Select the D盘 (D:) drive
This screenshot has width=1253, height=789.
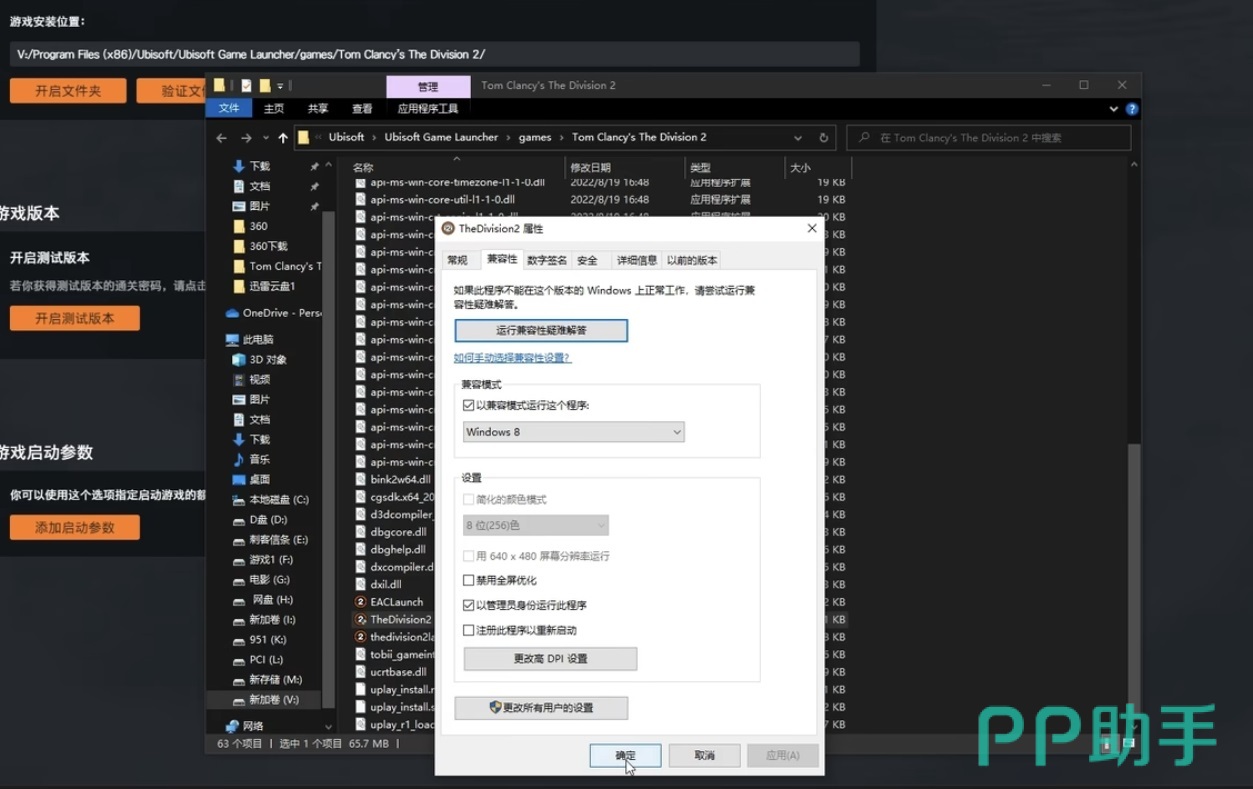pos(259,520)
